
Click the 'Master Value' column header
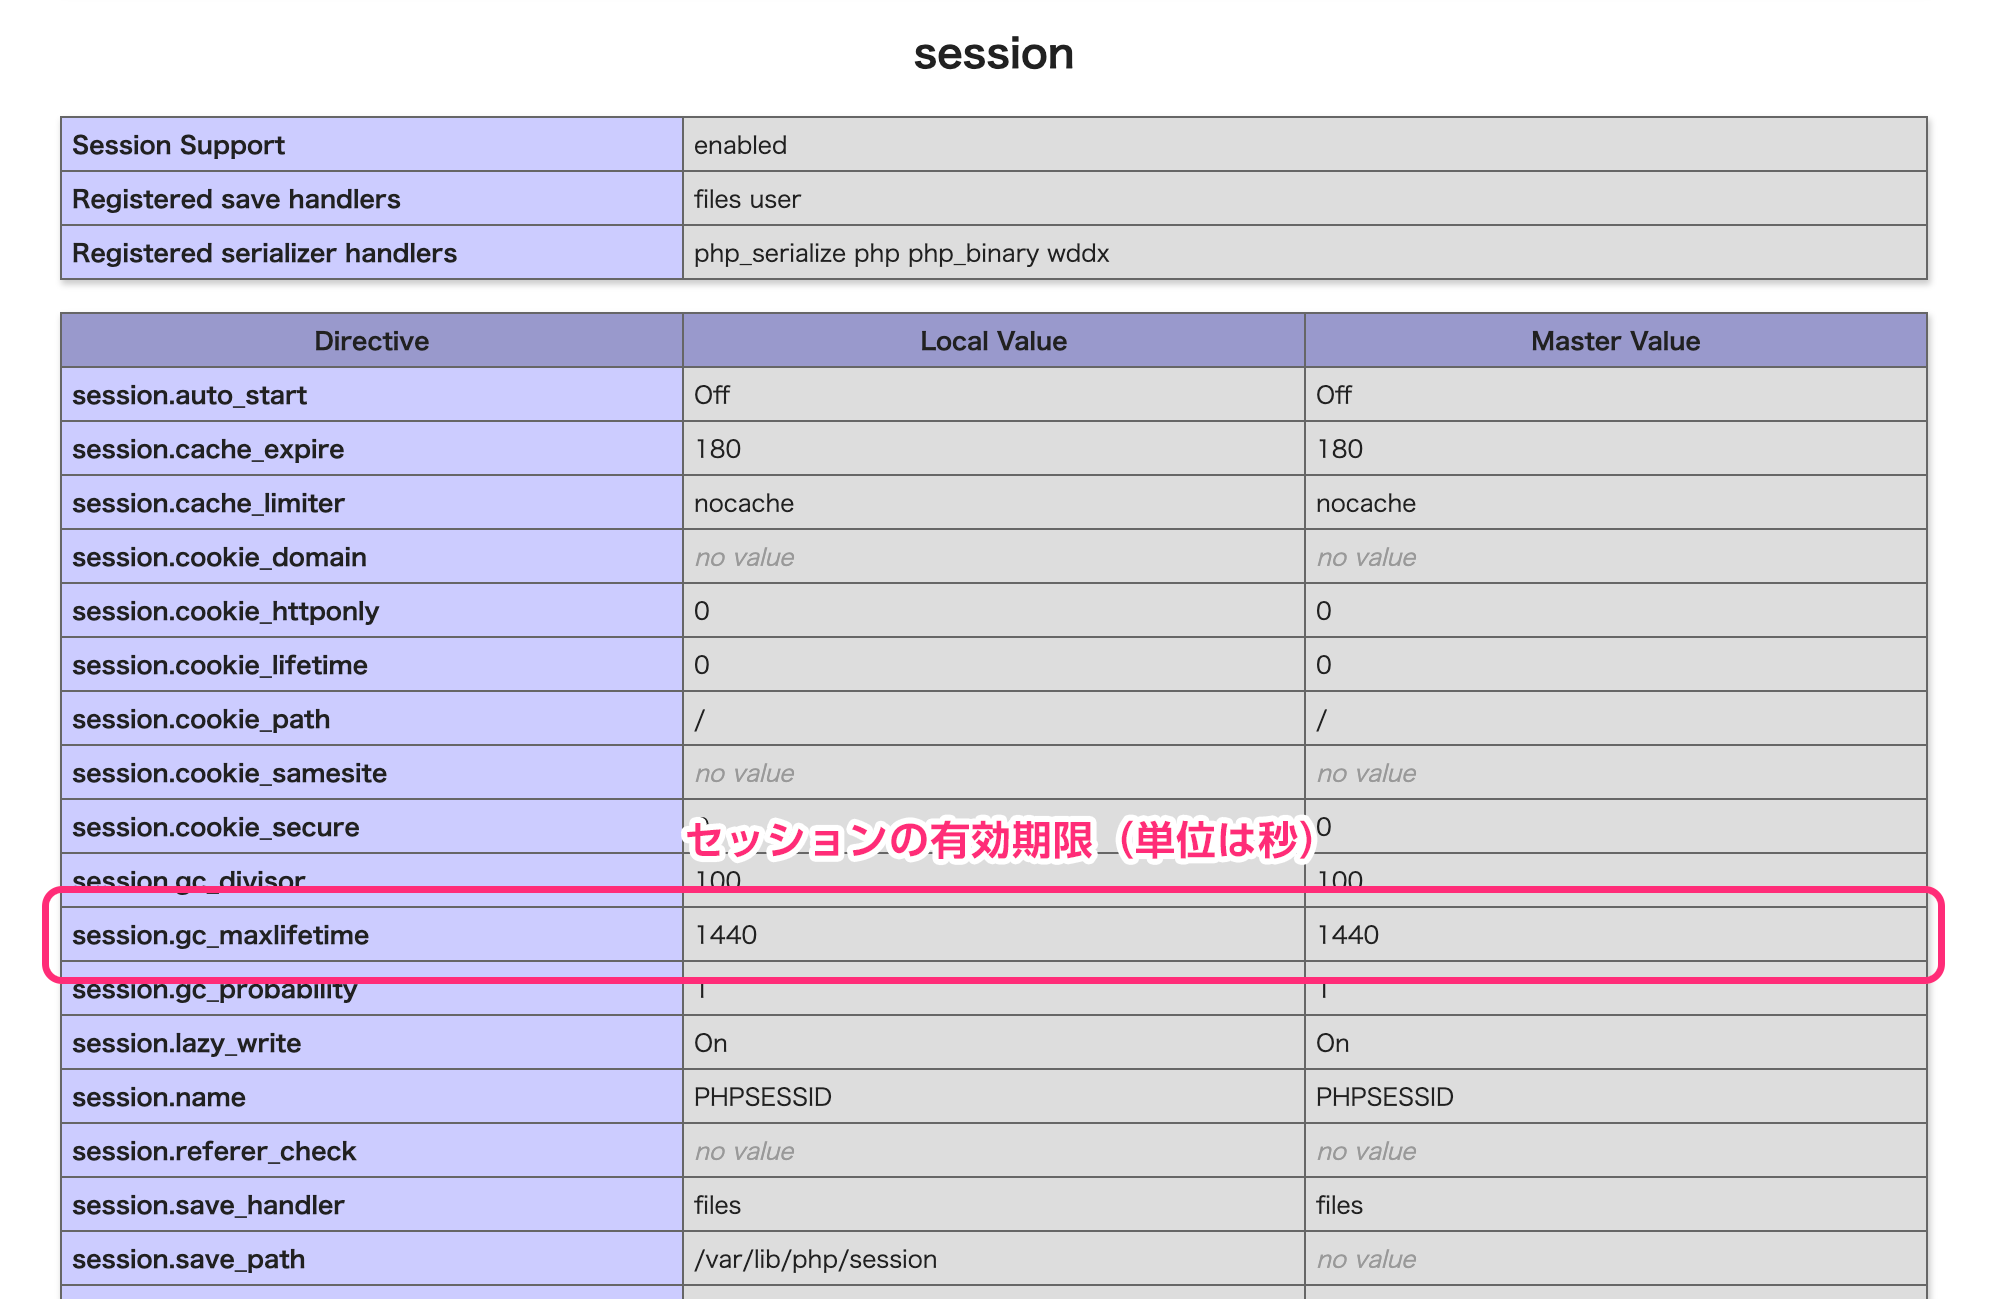[x=1616, y=341]
